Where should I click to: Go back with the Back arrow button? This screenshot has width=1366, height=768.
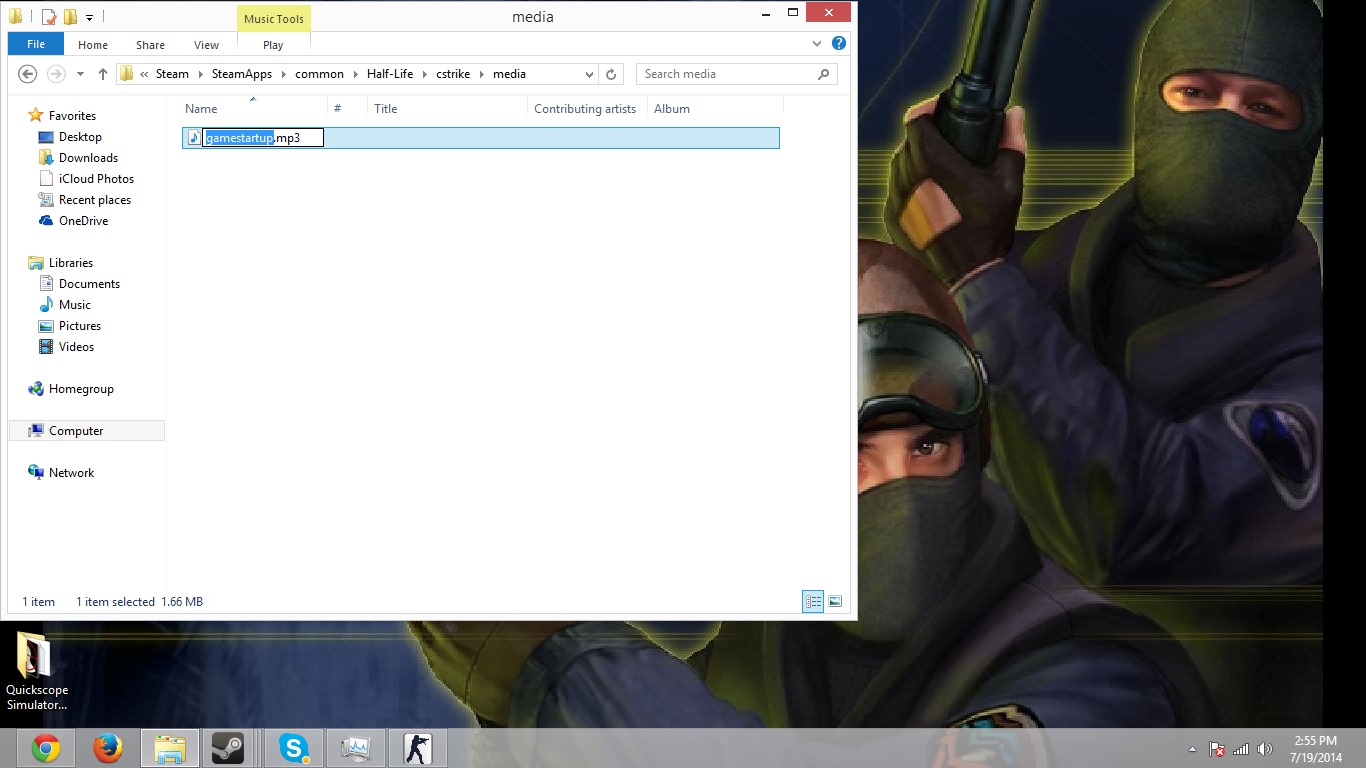[28, 74]
